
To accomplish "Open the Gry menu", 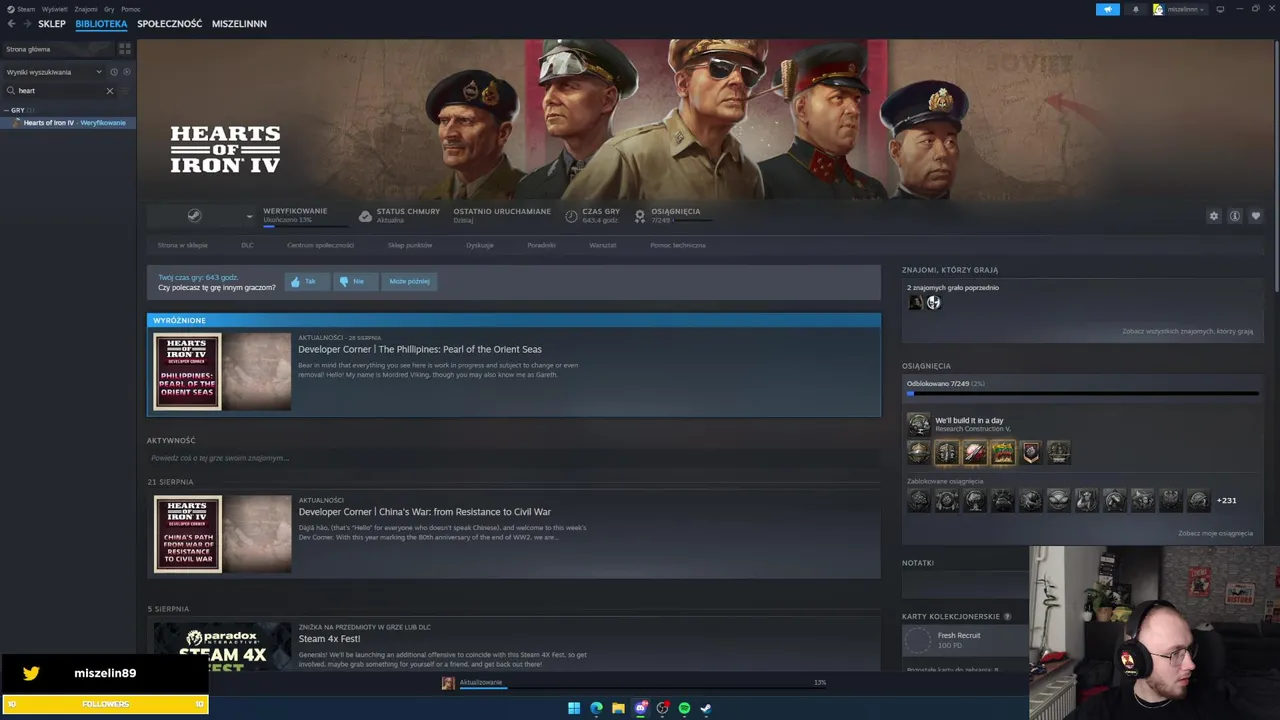I will click(109, 9).
